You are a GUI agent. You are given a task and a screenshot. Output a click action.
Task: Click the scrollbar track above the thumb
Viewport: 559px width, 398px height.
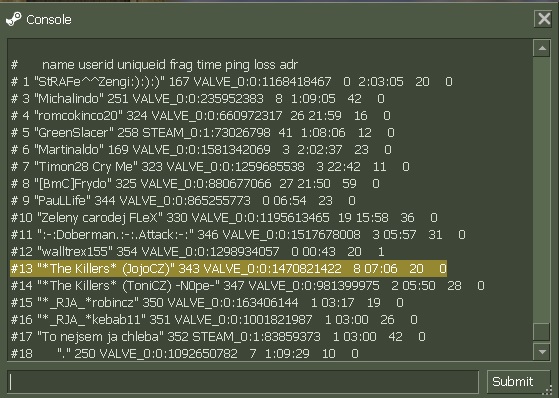point(542,190)
